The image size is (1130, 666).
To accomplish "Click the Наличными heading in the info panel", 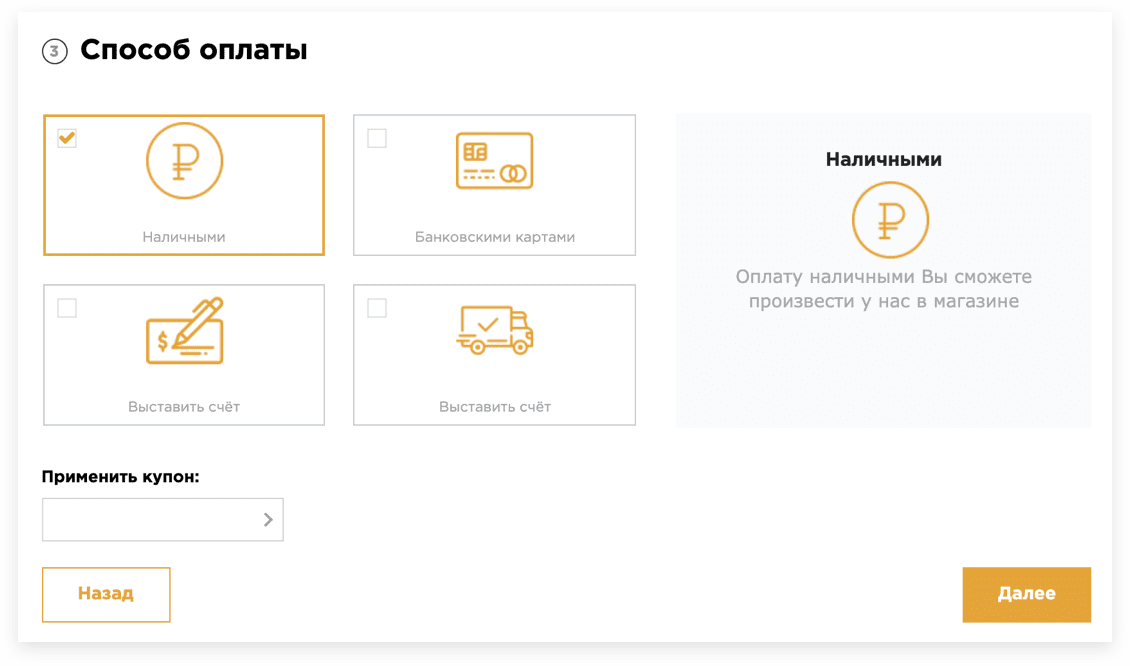I will (884, 159).
